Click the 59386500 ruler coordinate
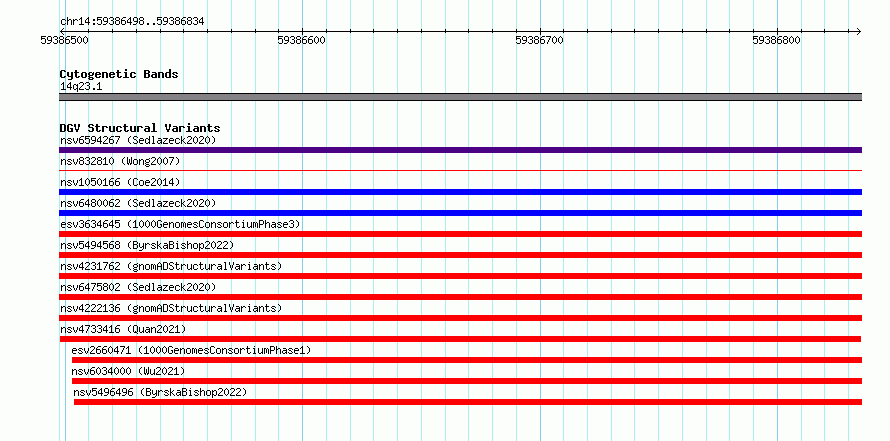The image size is (890, 441). coord(65,40)
